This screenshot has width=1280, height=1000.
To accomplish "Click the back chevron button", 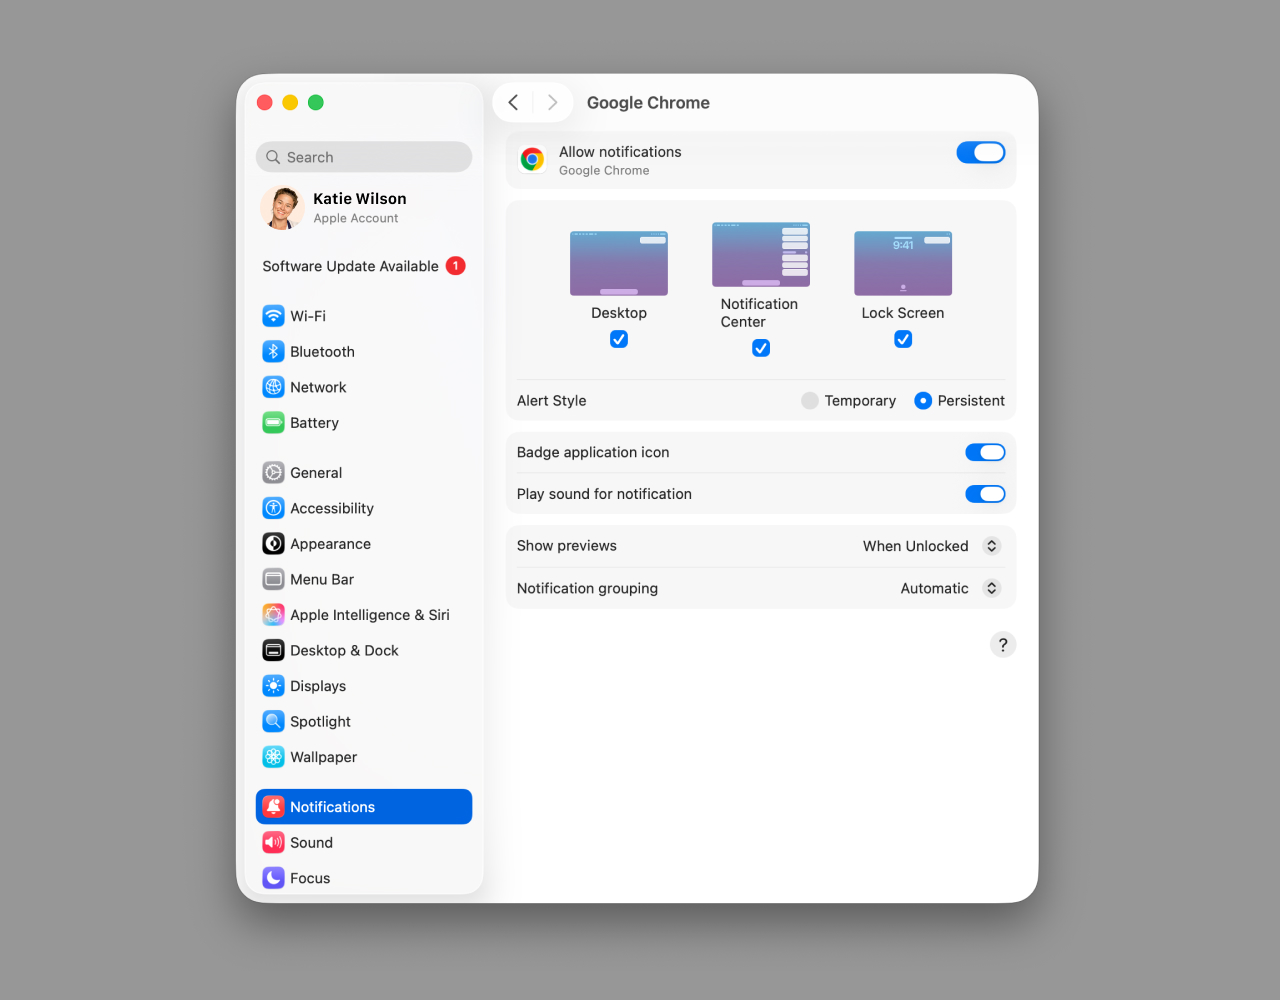I will click(513, 102).
